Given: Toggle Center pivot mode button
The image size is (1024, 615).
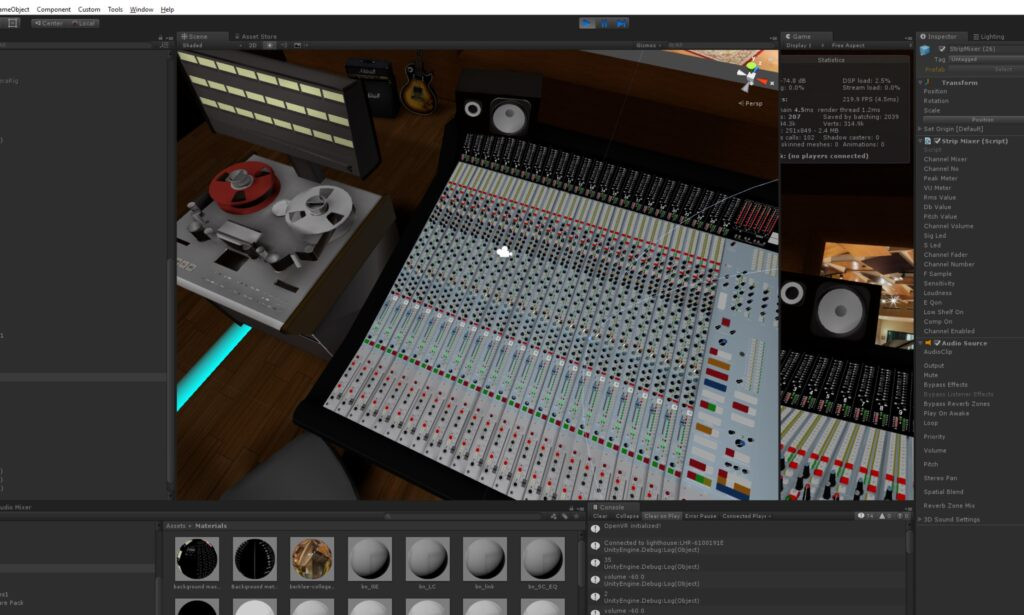Looking at the screenshot, I should [48, 24].
